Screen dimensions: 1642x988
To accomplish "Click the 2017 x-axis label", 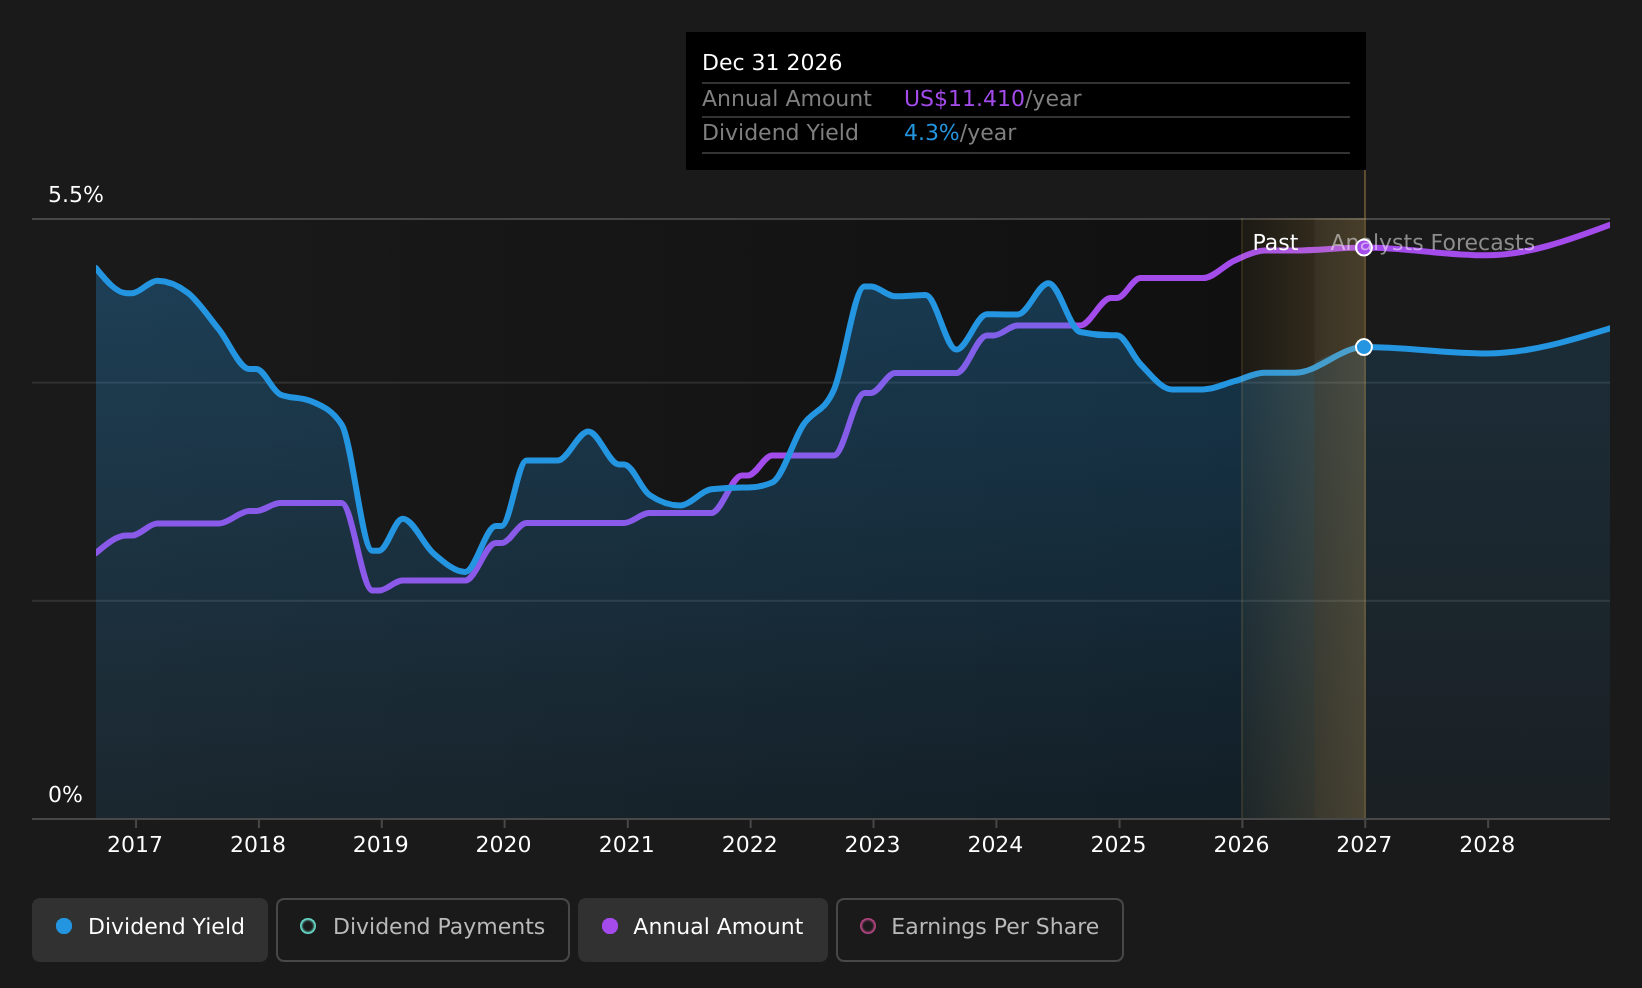I will 135,845.
